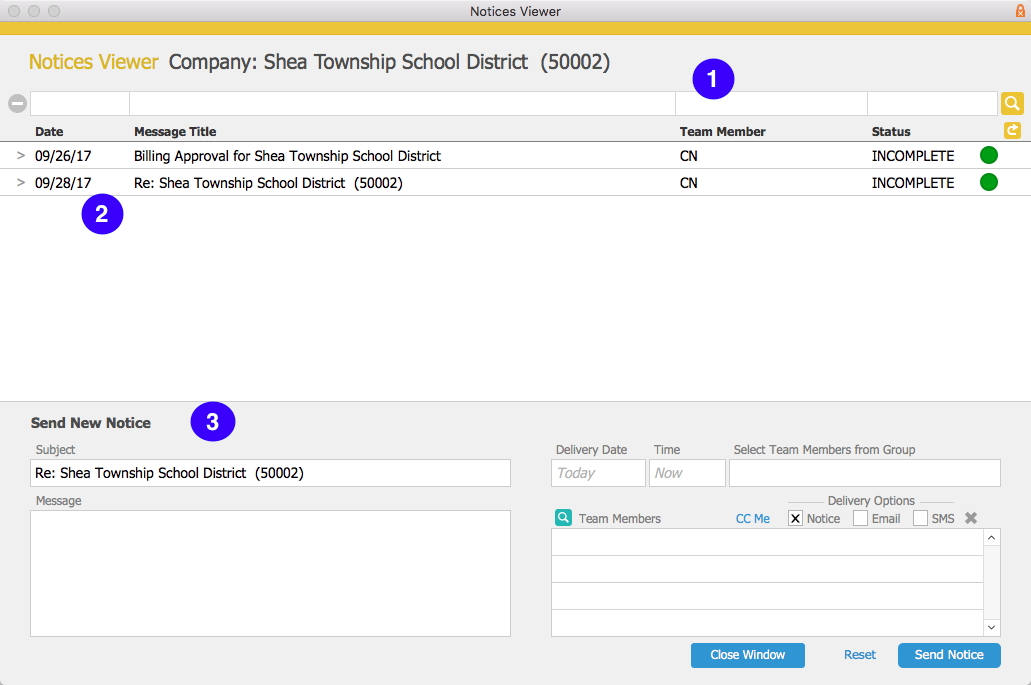Click the Status column header
Image resolution: width=1031 pixels, height=685 pixels.
[891, 131]
